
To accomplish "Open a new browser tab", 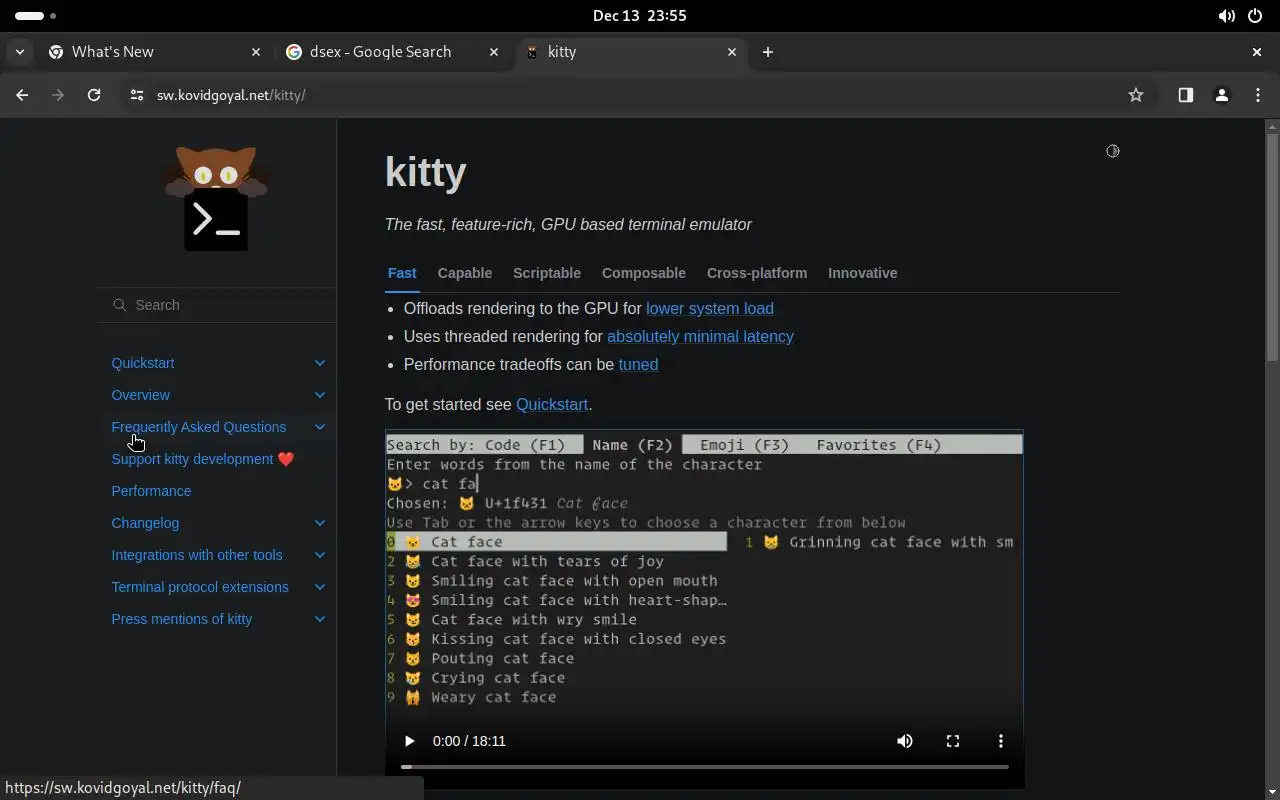I will (x=767, y=52).
